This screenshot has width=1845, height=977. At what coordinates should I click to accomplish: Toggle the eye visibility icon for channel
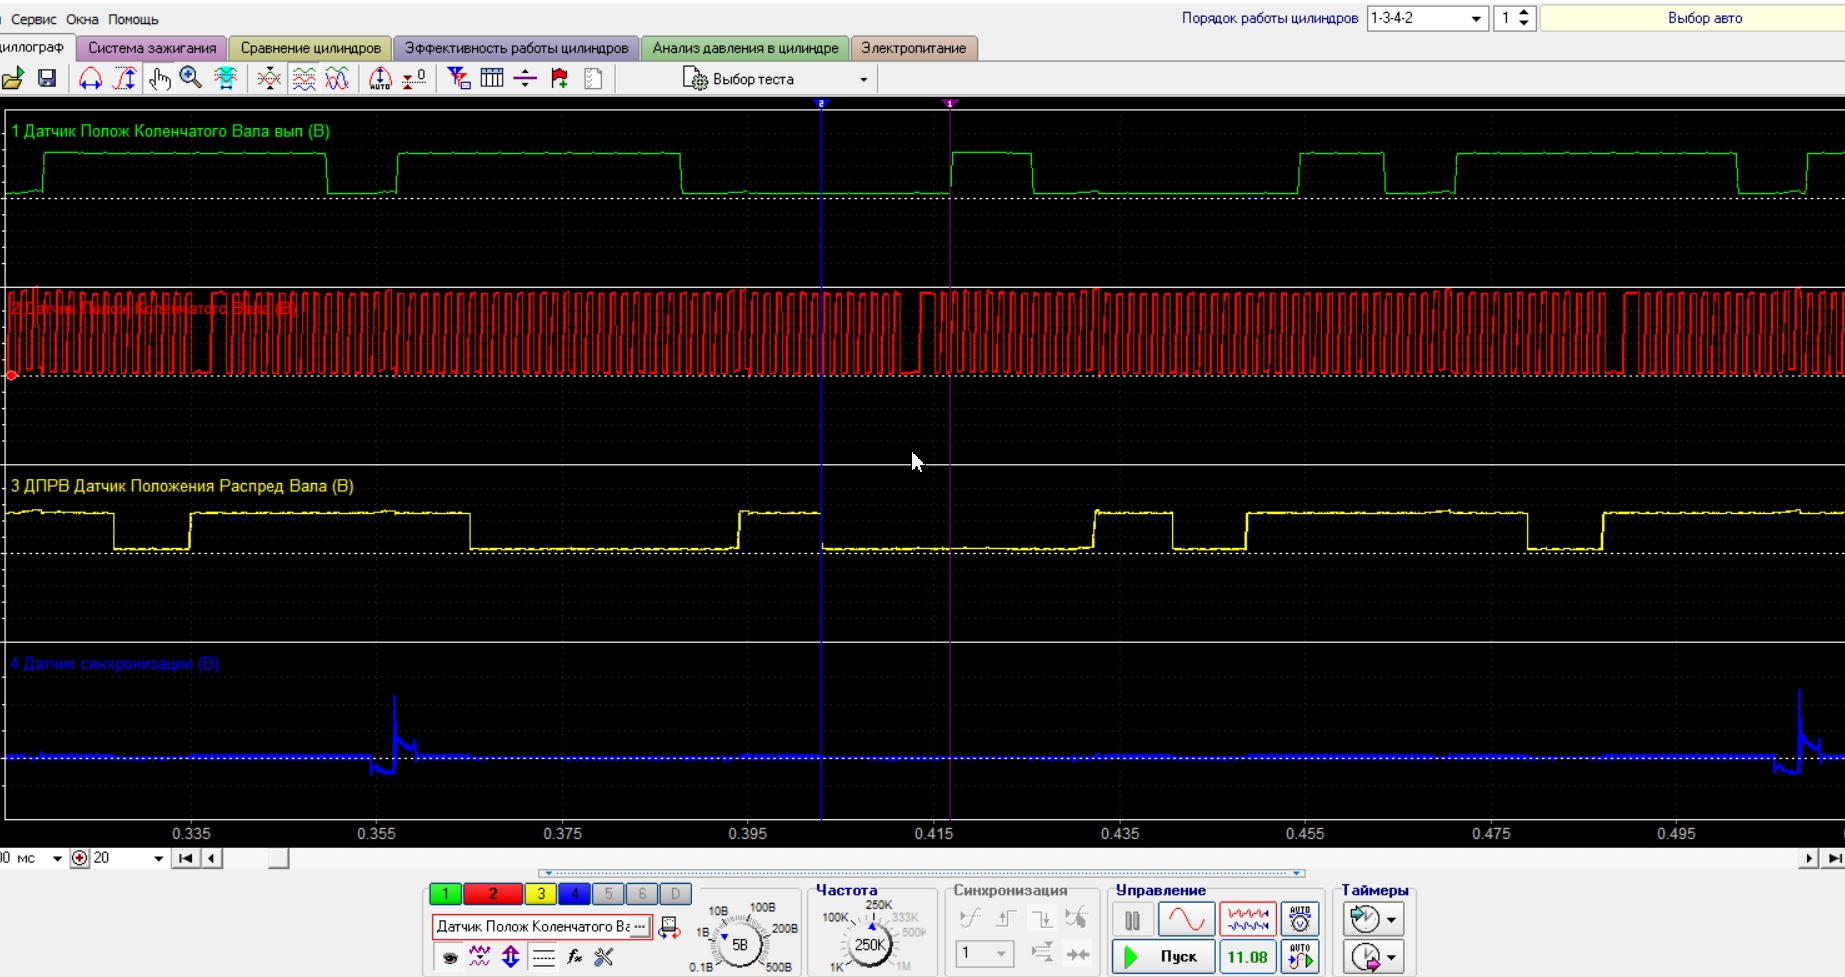point(450,957)
